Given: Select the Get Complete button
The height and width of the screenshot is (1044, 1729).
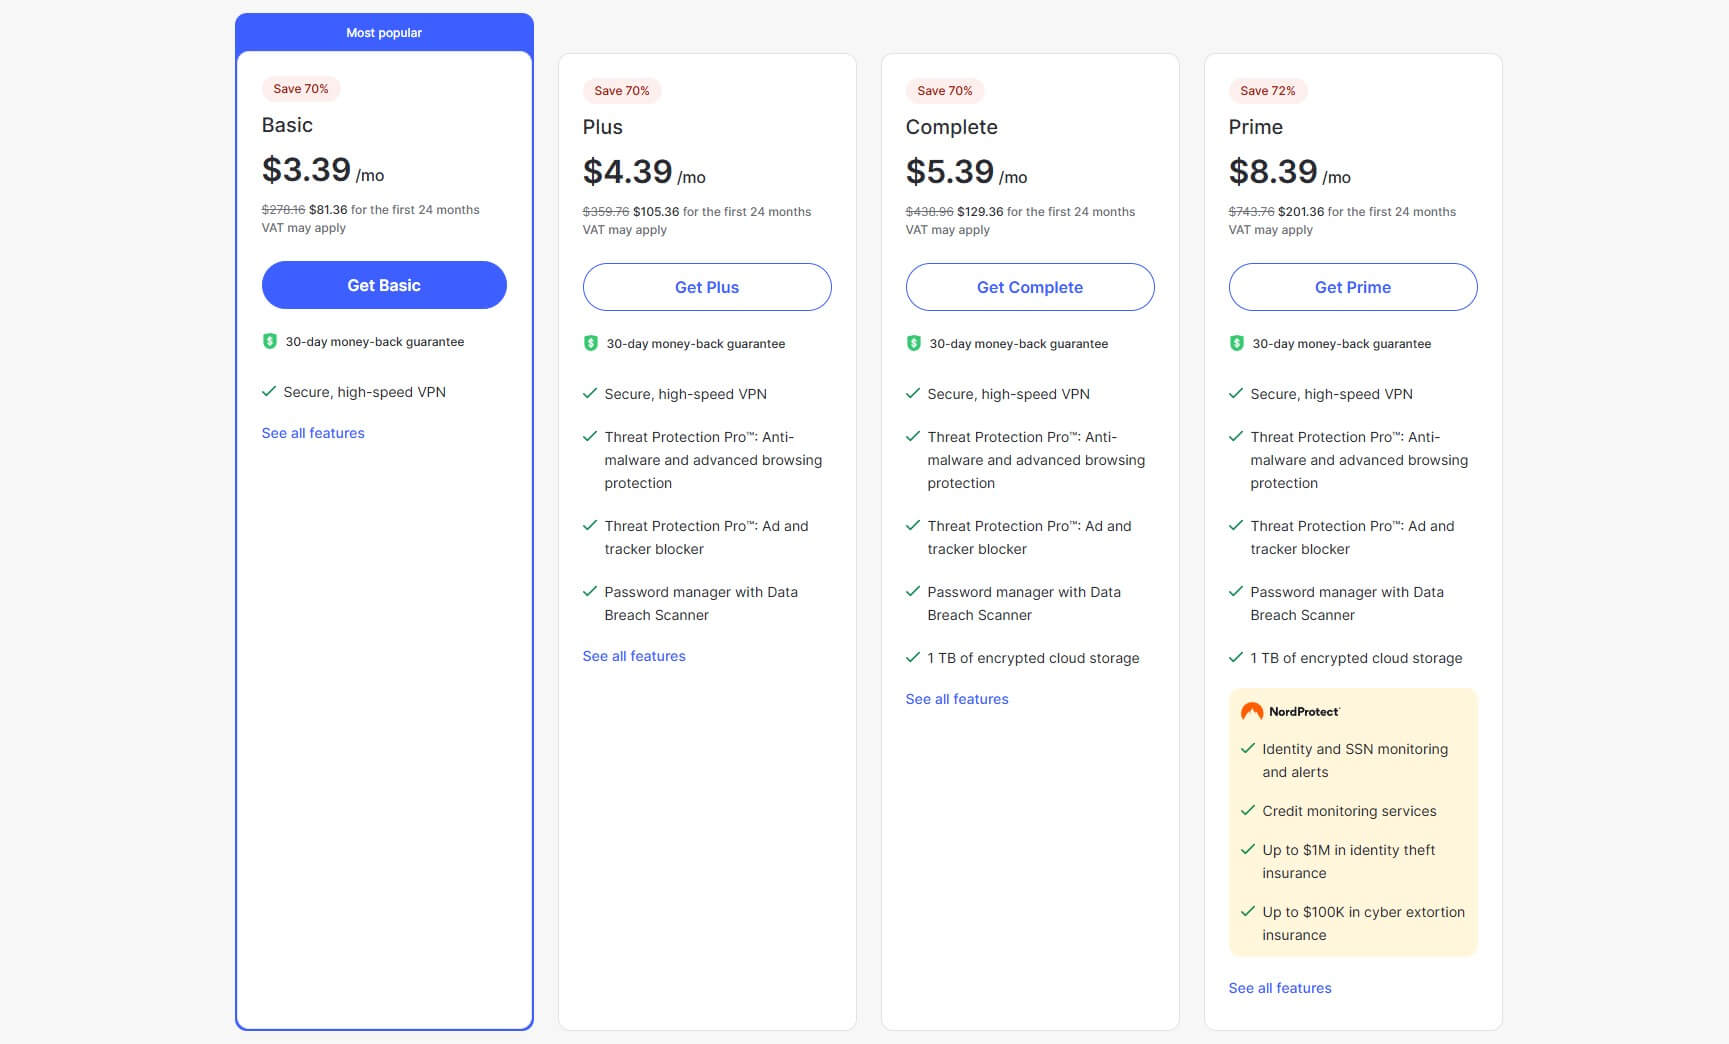Looking at the screenshot, I should tap(1030, 287).
